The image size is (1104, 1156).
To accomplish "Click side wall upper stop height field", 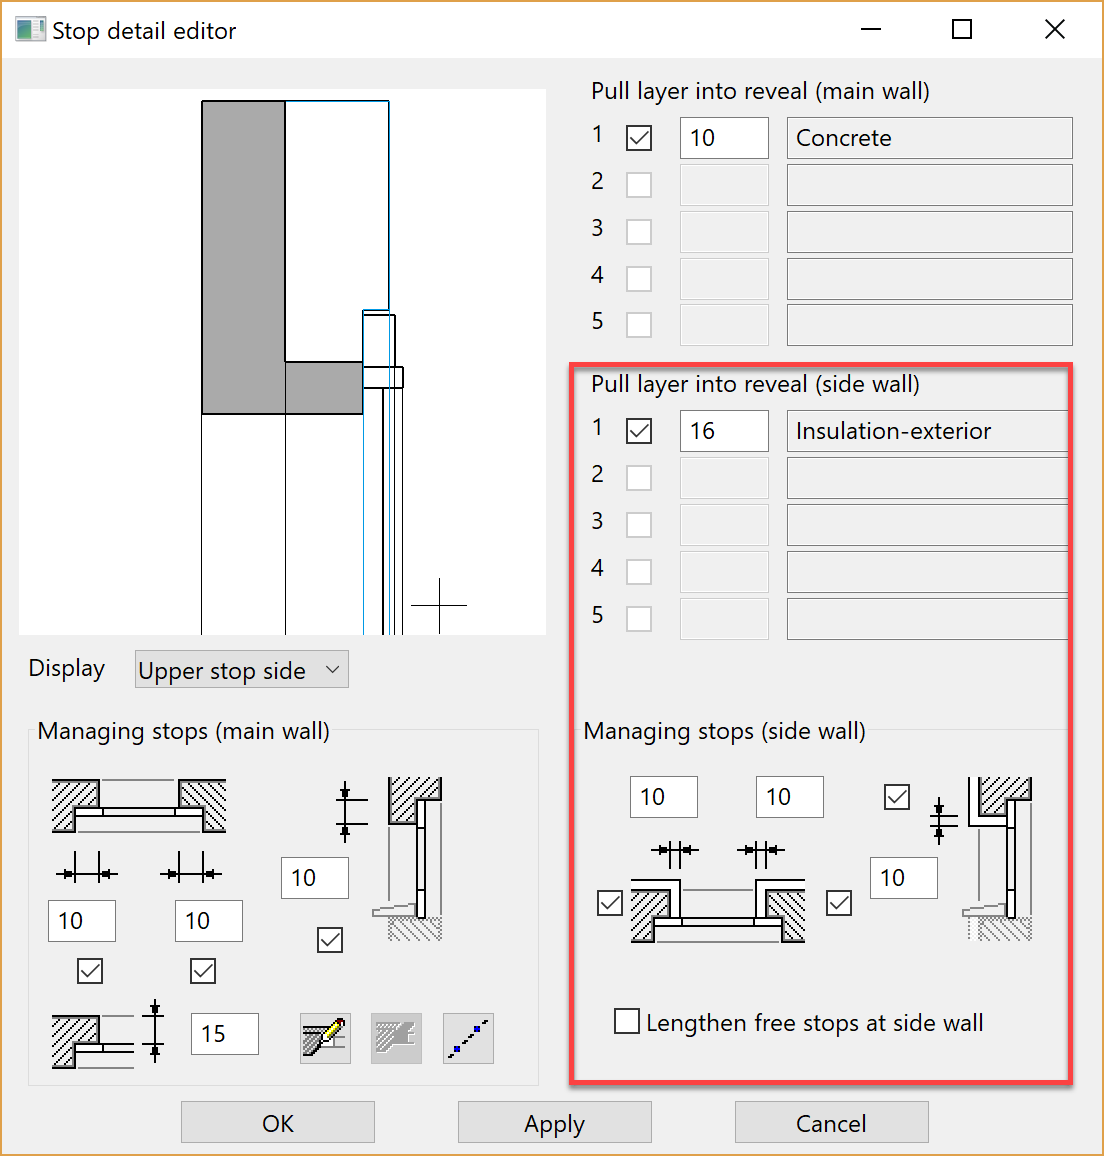I will pos(904,878).
